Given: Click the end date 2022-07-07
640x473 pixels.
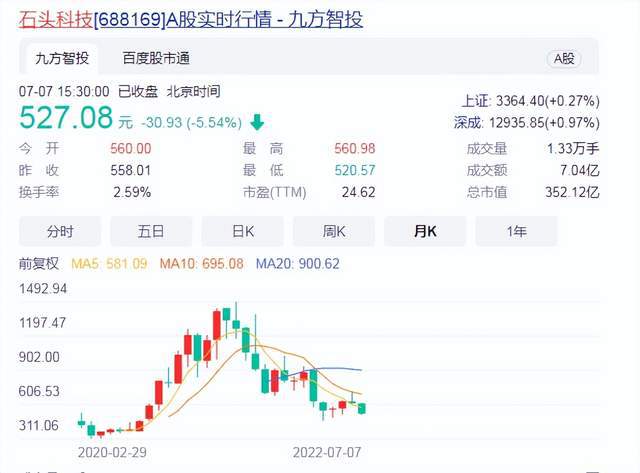Looking at the screenshot, I should click(327, 453).
